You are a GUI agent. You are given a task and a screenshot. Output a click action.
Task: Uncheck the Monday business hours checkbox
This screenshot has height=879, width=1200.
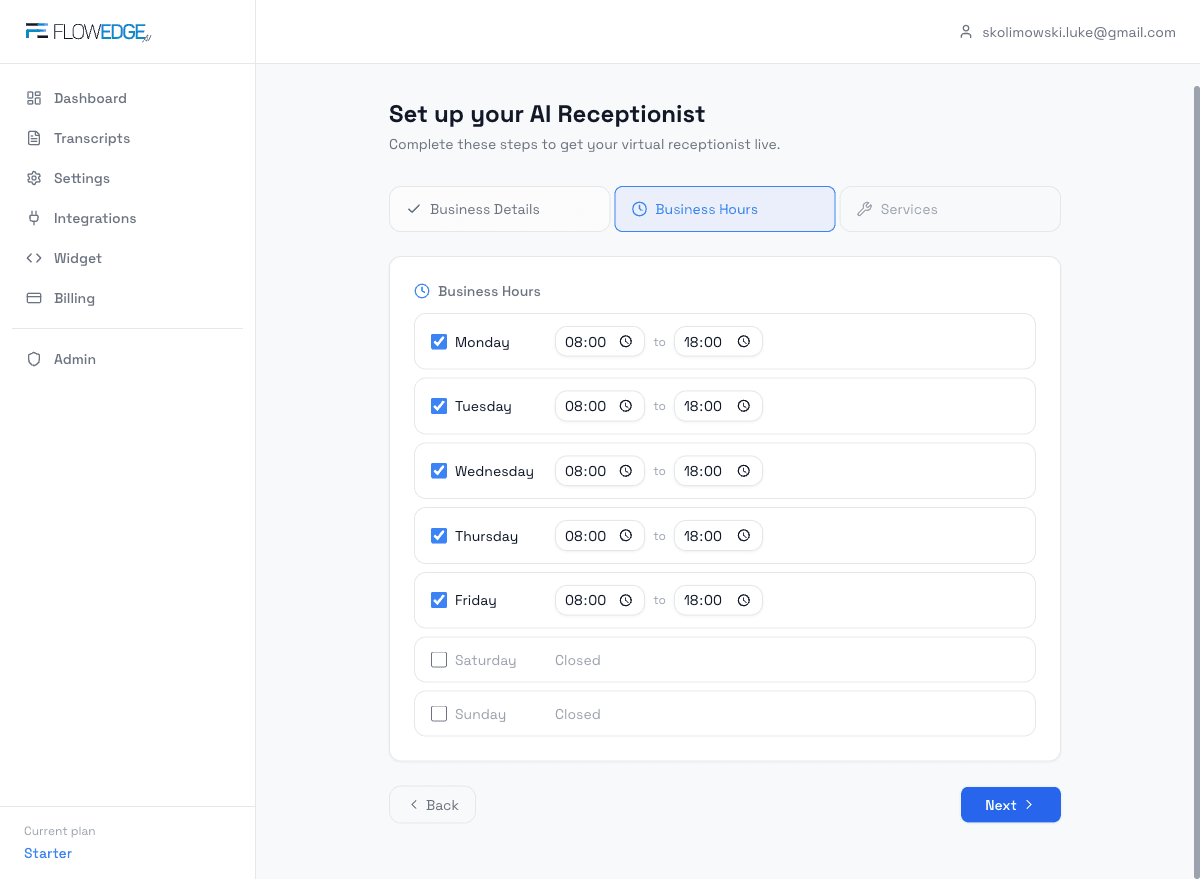click(438, 341)
